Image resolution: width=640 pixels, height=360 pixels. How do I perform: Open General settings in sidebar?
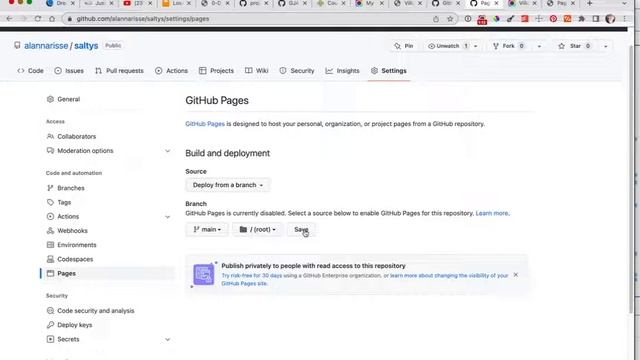click(x=69, y=99)
